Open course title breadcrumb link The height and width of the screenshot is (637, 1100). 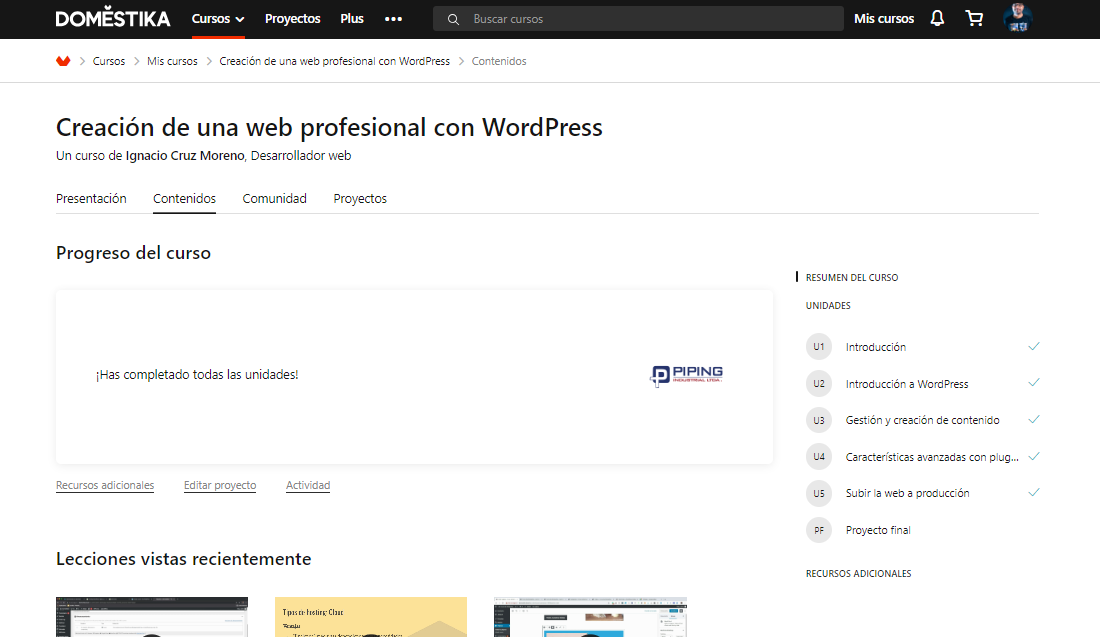(335, 61)
